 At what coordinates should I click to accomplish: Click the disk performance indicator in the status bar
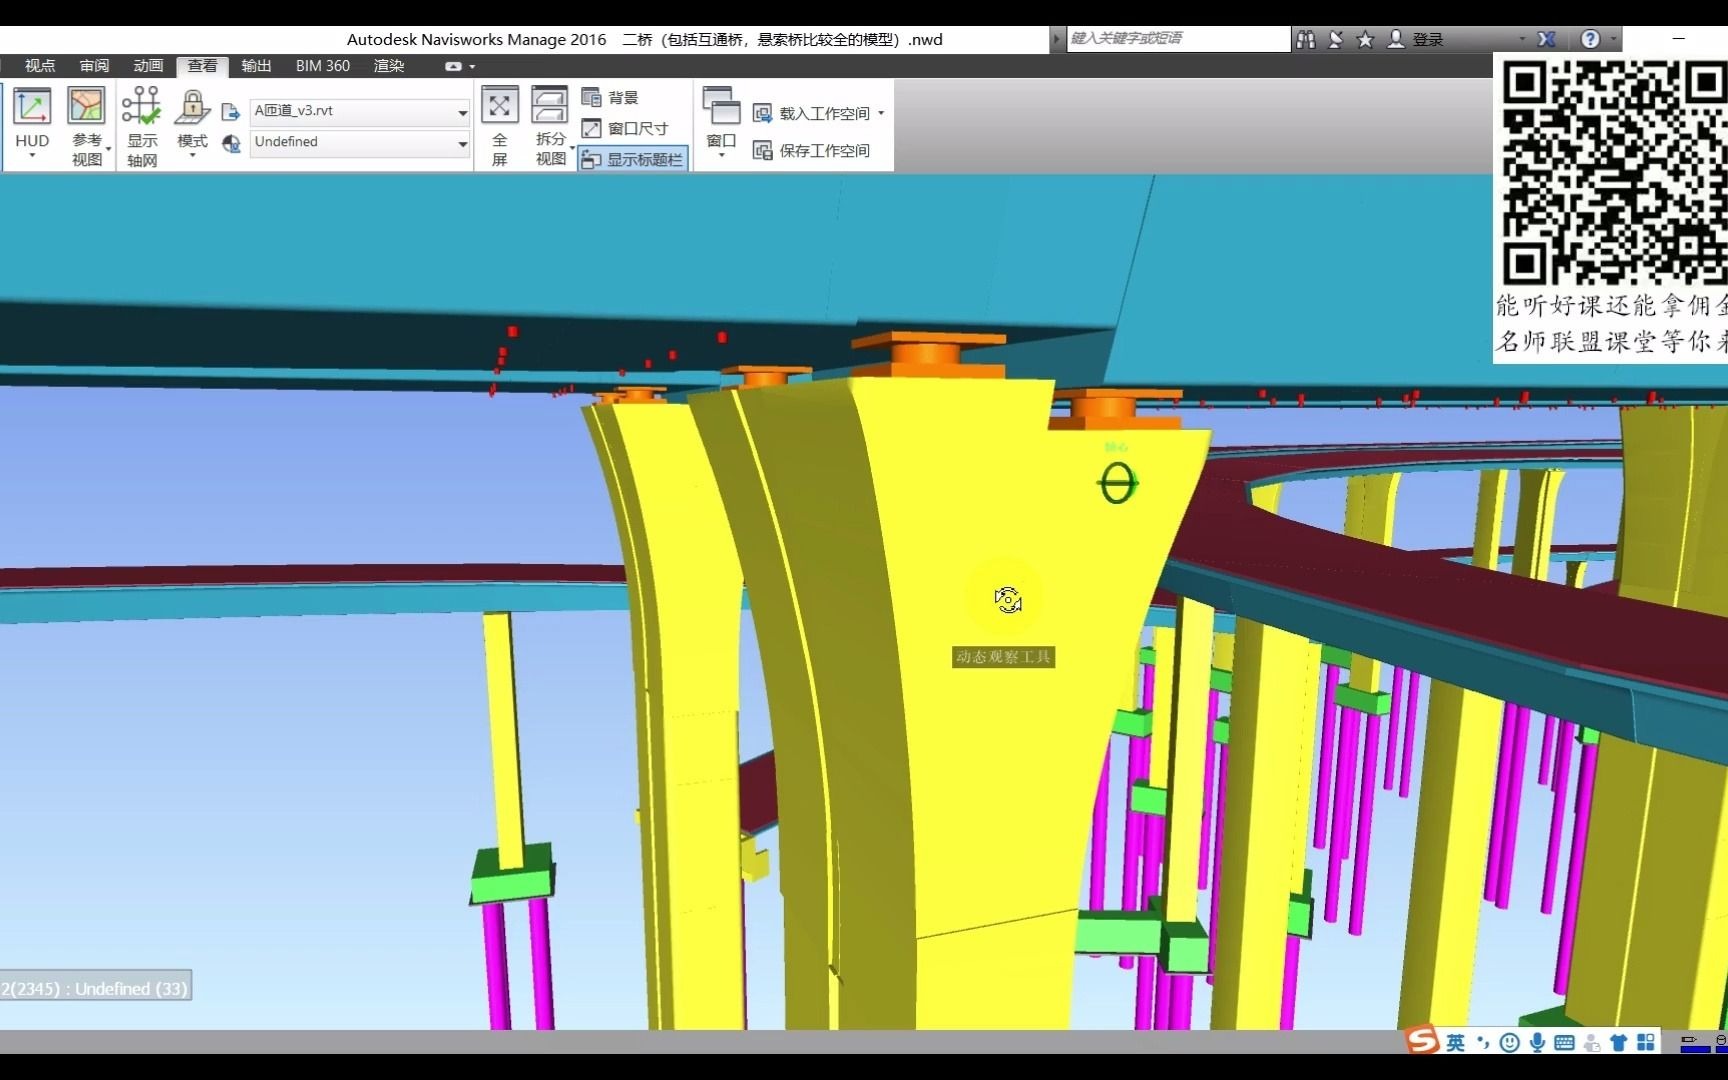point(1722,1043)
